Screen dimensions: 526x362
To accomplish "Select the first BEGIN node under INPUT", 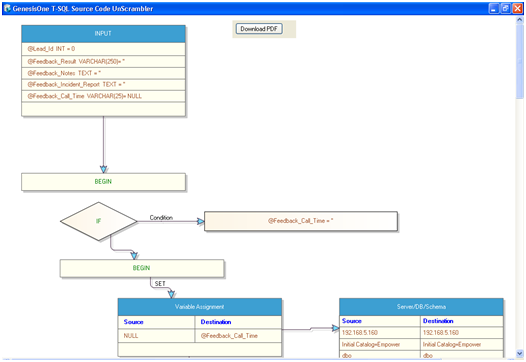I will (x=103, y=182).
